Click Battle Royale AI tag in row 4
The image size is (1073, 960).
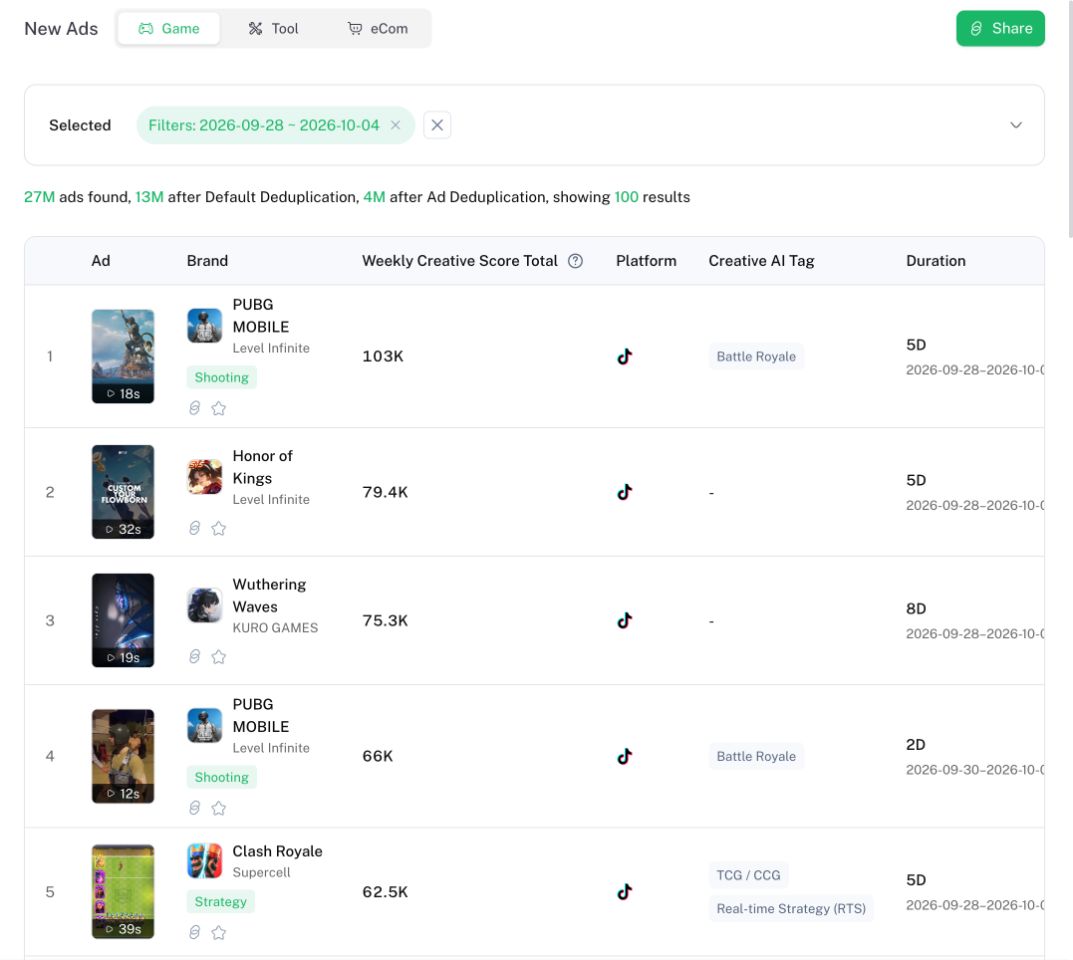[x=756, y=756]
